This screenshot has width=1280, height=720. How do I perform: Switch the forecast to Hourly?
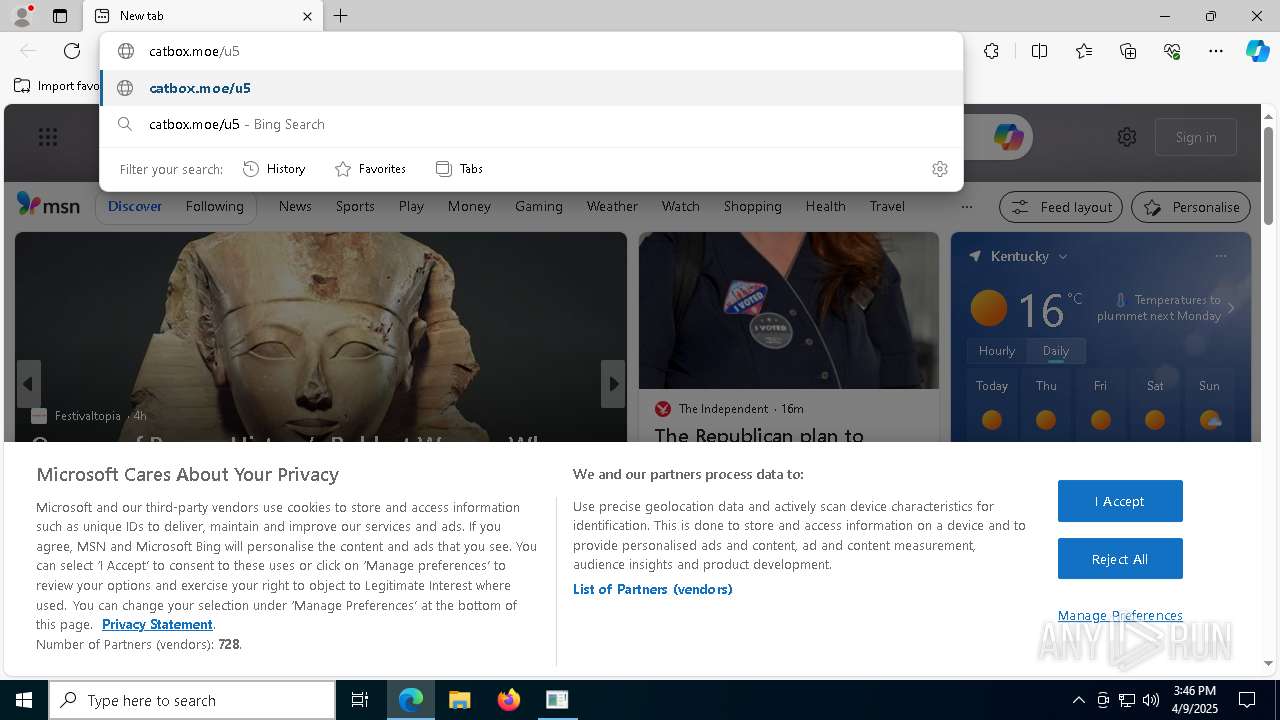(997, 351)
